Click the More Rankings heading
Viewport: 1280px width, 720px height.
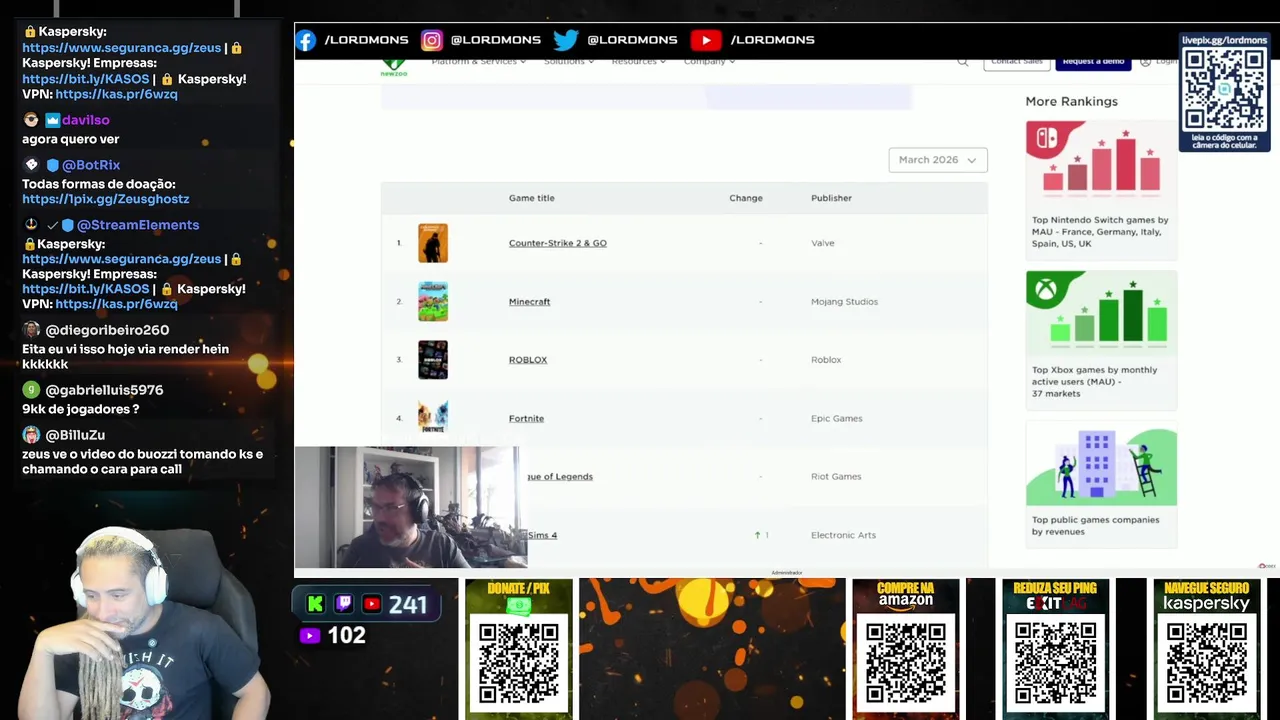1071,101
